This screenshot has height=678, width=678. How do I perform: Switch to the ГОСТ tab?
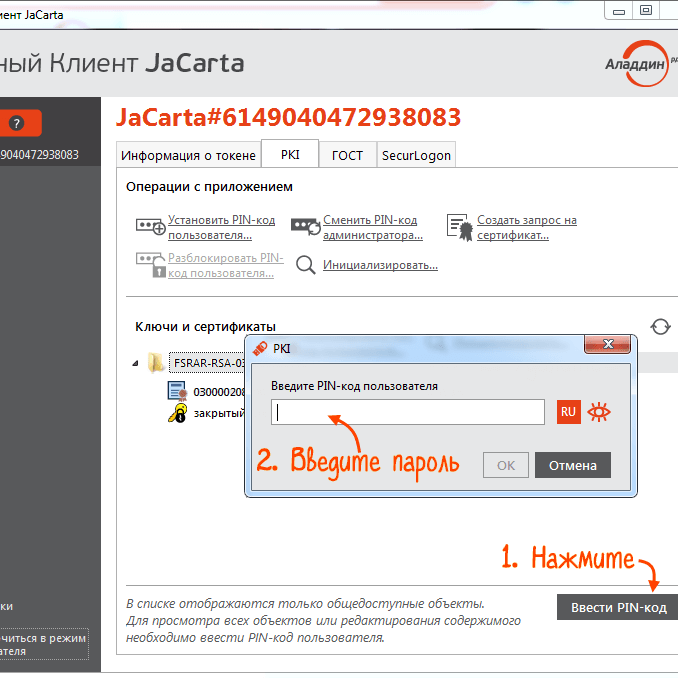click(x=347, y=155)
